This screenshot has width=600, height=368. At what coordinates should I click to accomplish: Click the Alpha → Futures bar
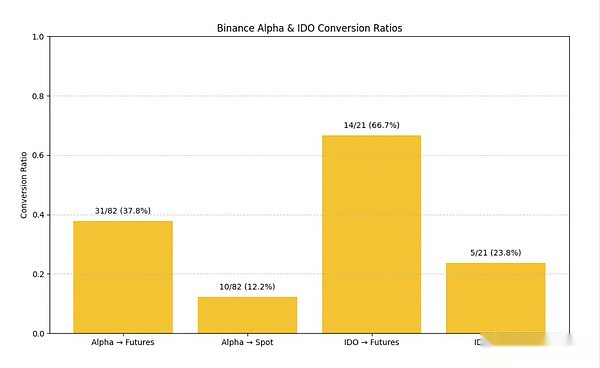123,277
